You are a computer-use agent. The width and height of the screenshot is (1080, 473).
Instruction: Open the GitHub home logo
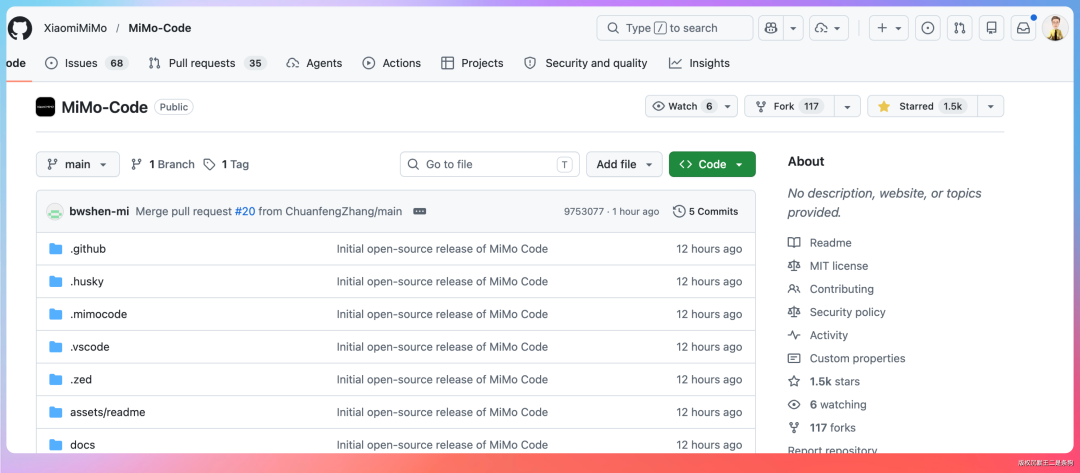[x=20, y=28]
